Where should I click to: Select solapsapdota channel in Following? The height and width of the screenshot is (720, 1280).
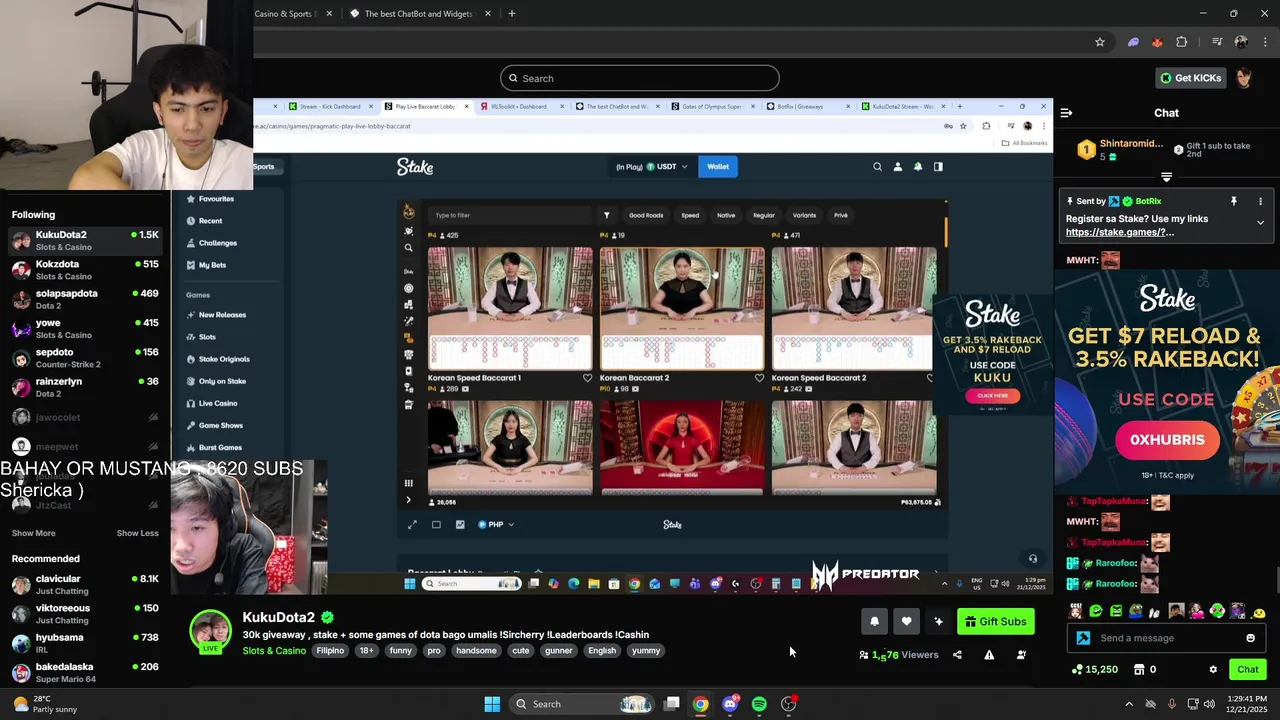85,299
